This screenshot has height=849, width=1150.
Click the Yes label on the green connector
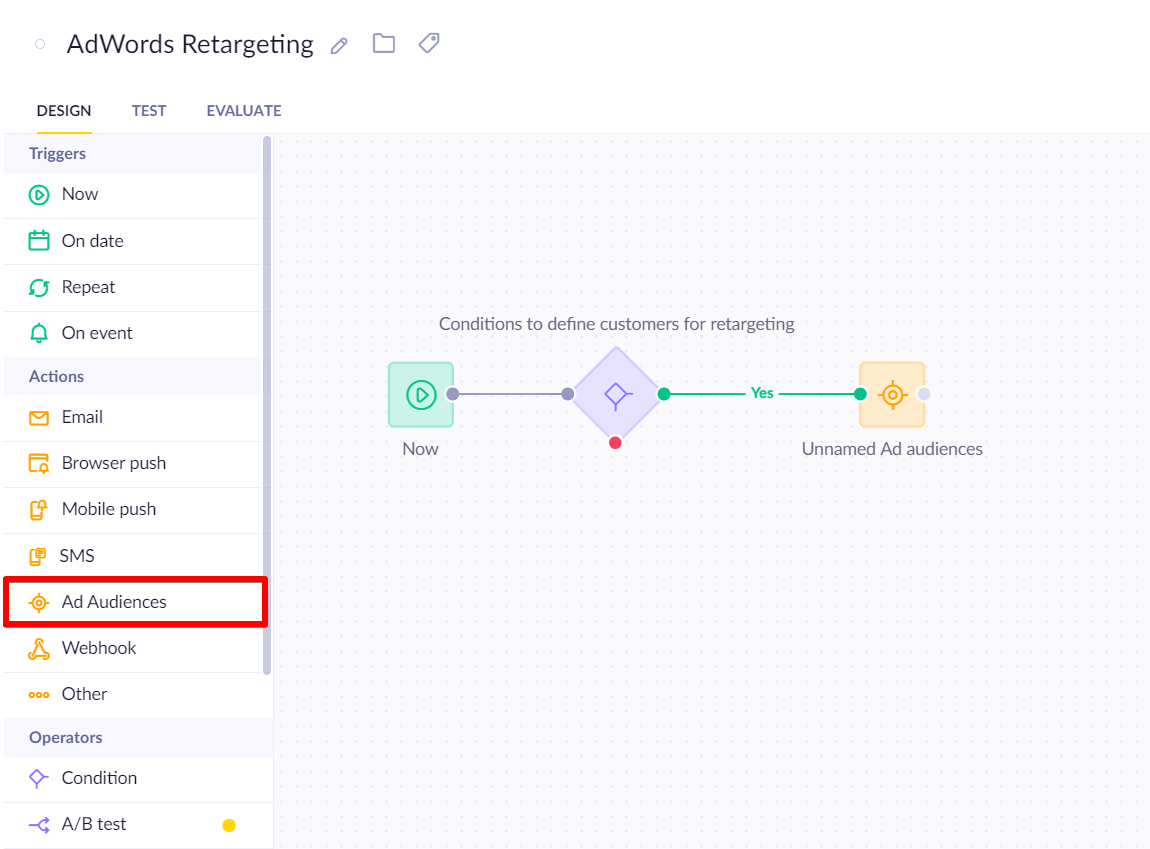click(x=762, y=394)
